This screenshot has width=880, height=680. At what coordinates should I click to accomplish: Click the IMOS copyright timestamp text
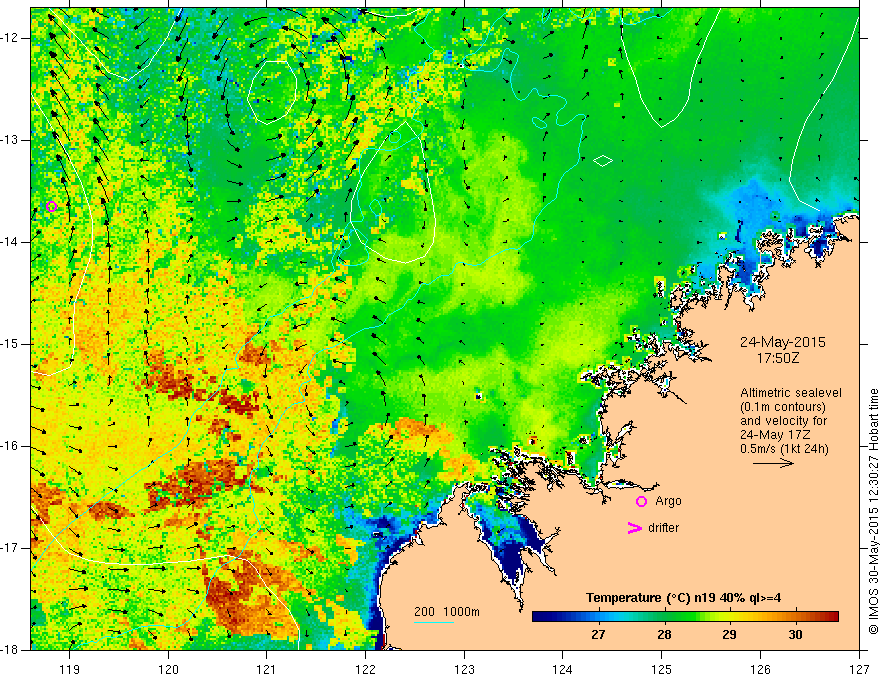[873, 509]
